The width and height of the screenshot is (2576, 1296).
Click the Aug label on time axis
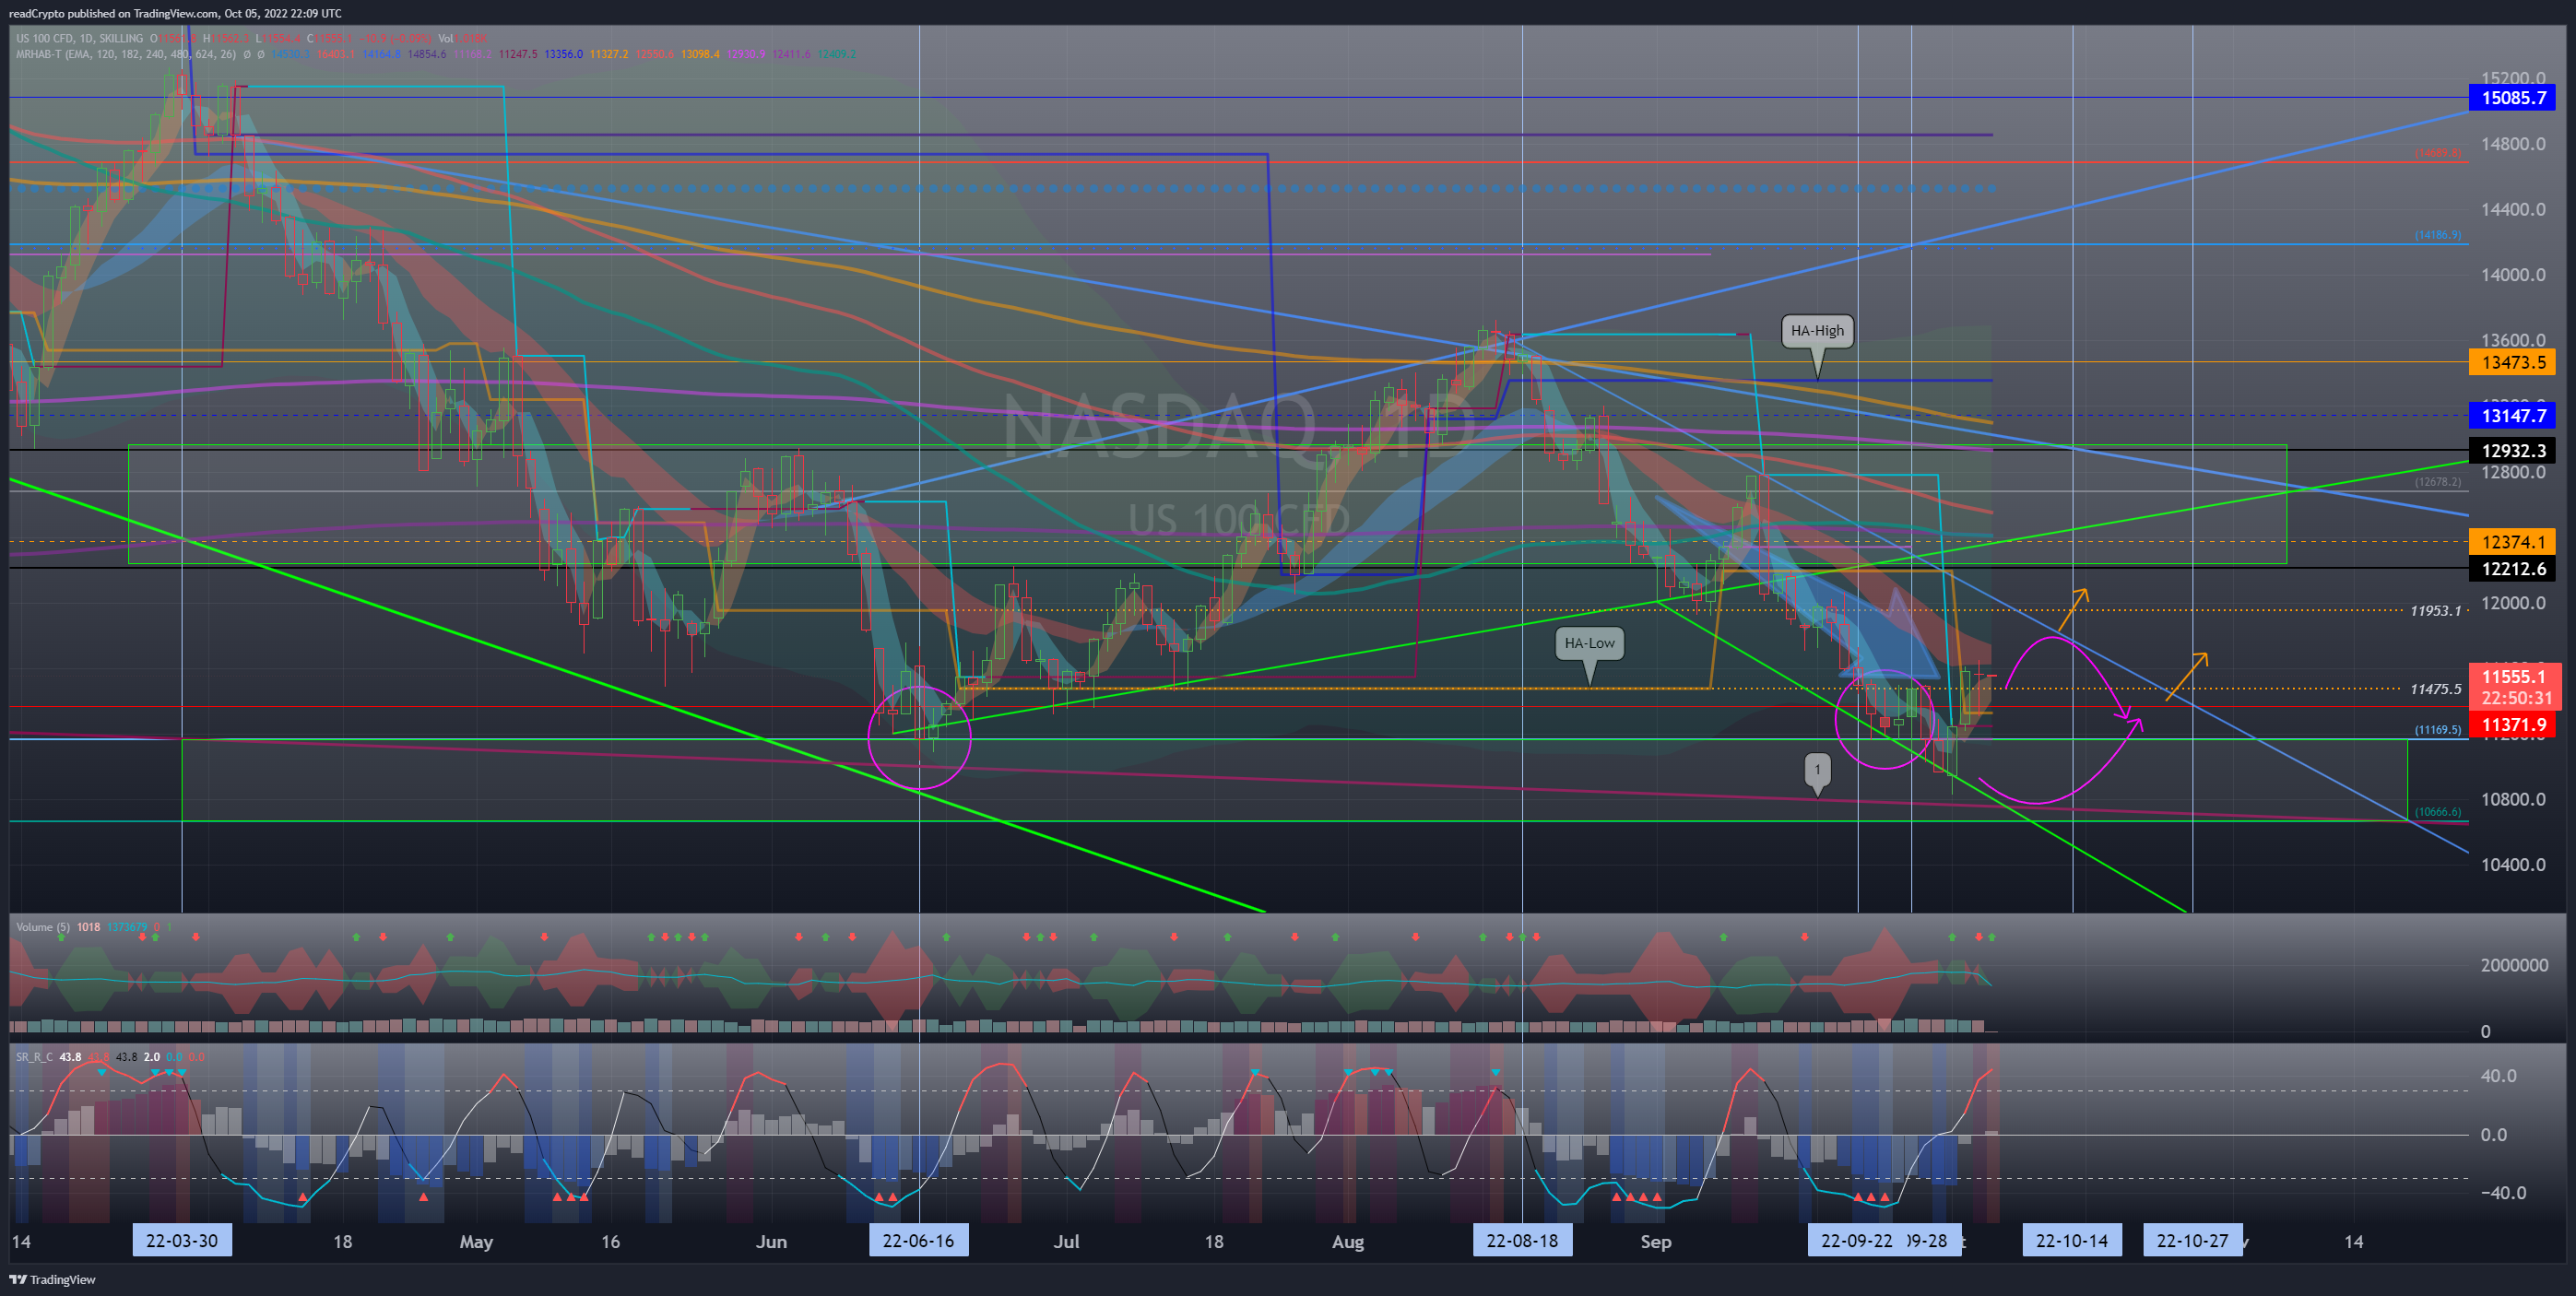pyautogui.click(x=1348, y=1242)
